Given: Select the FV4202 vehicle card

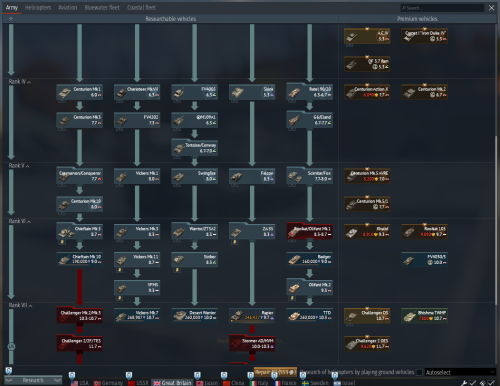Looking at the screenshot, I should tap(137, 120).
